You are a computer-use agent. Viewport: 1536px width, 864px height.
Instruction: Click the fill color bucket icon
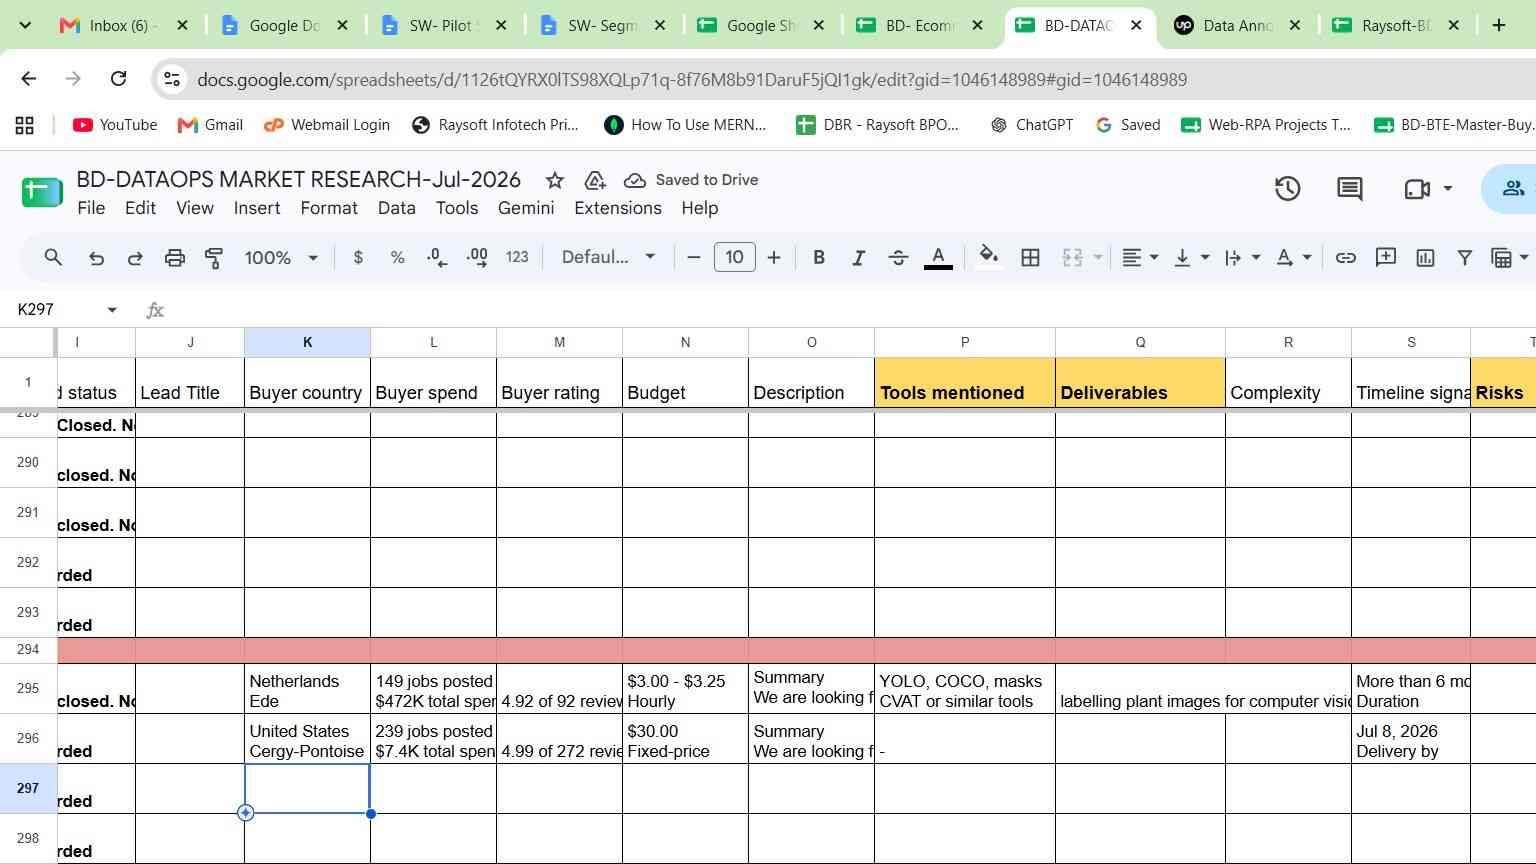[x=989, y=258]
